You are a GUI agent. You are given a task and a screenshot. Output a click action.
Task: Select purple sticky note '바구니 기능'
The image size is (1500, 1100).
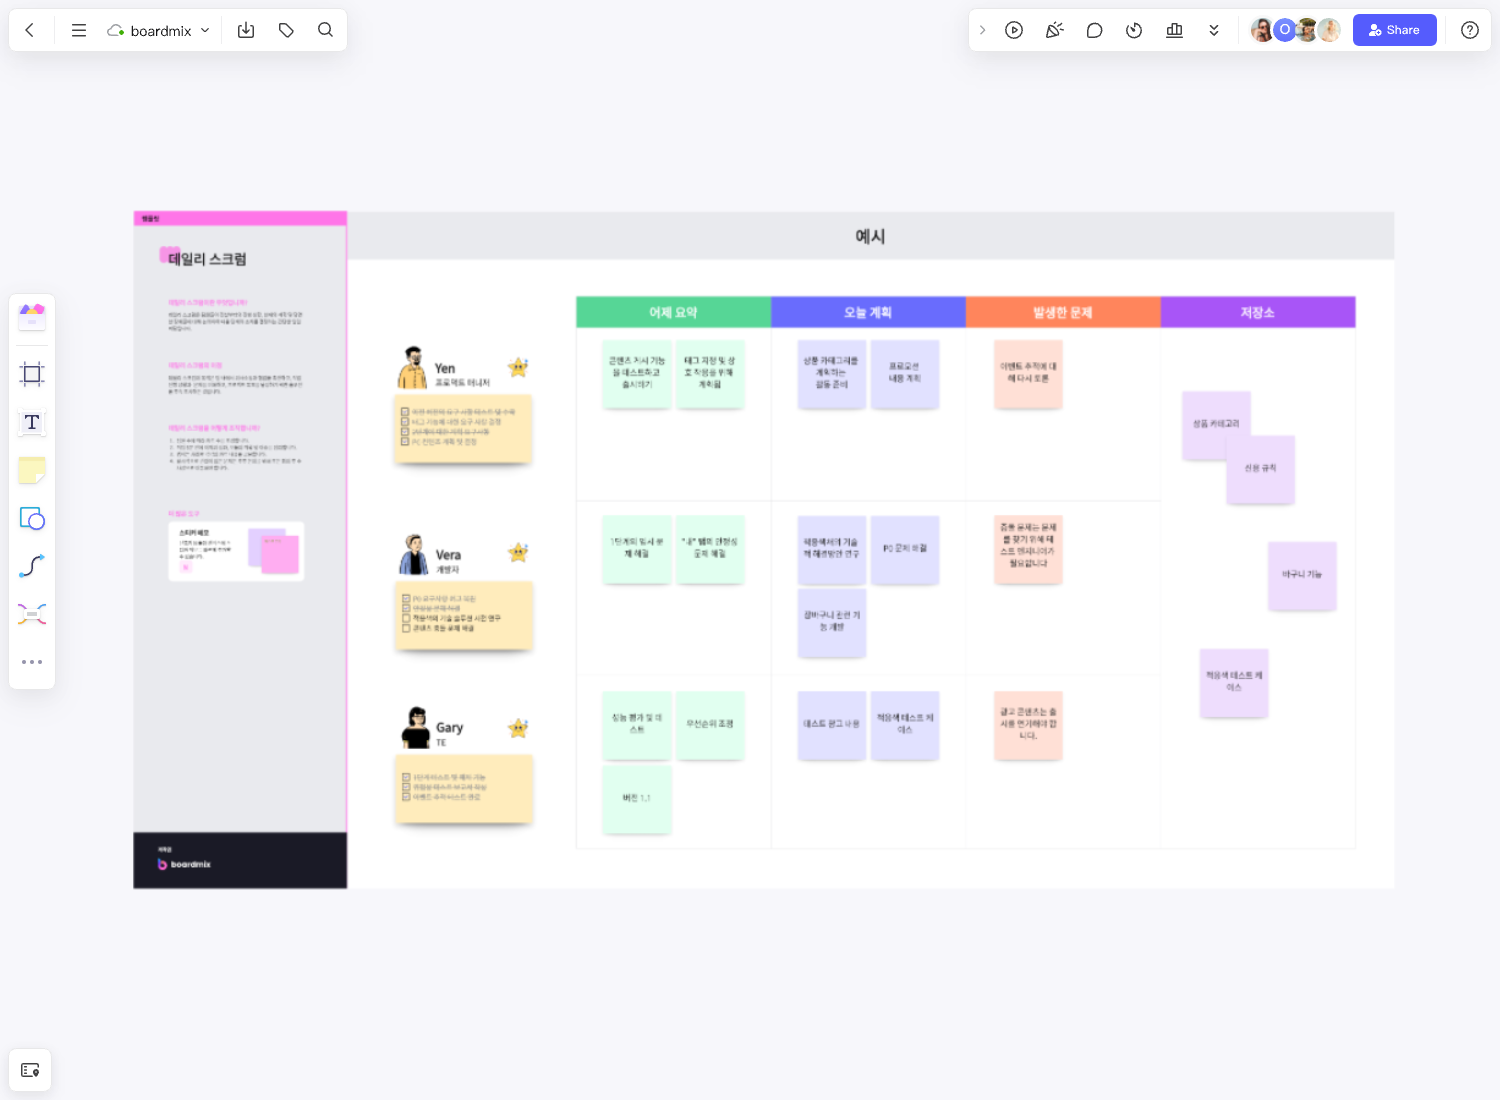pos(1302,576)
